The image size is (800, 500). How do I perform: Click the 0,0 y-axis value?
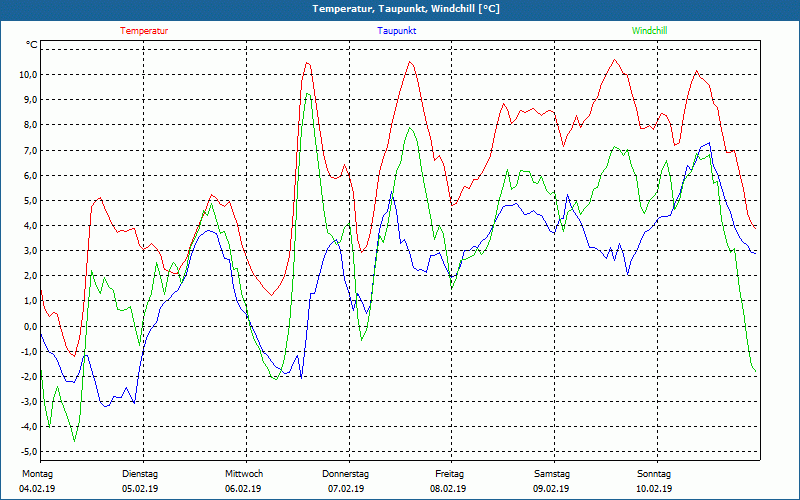pyautogui.click(x=30, y=327)
